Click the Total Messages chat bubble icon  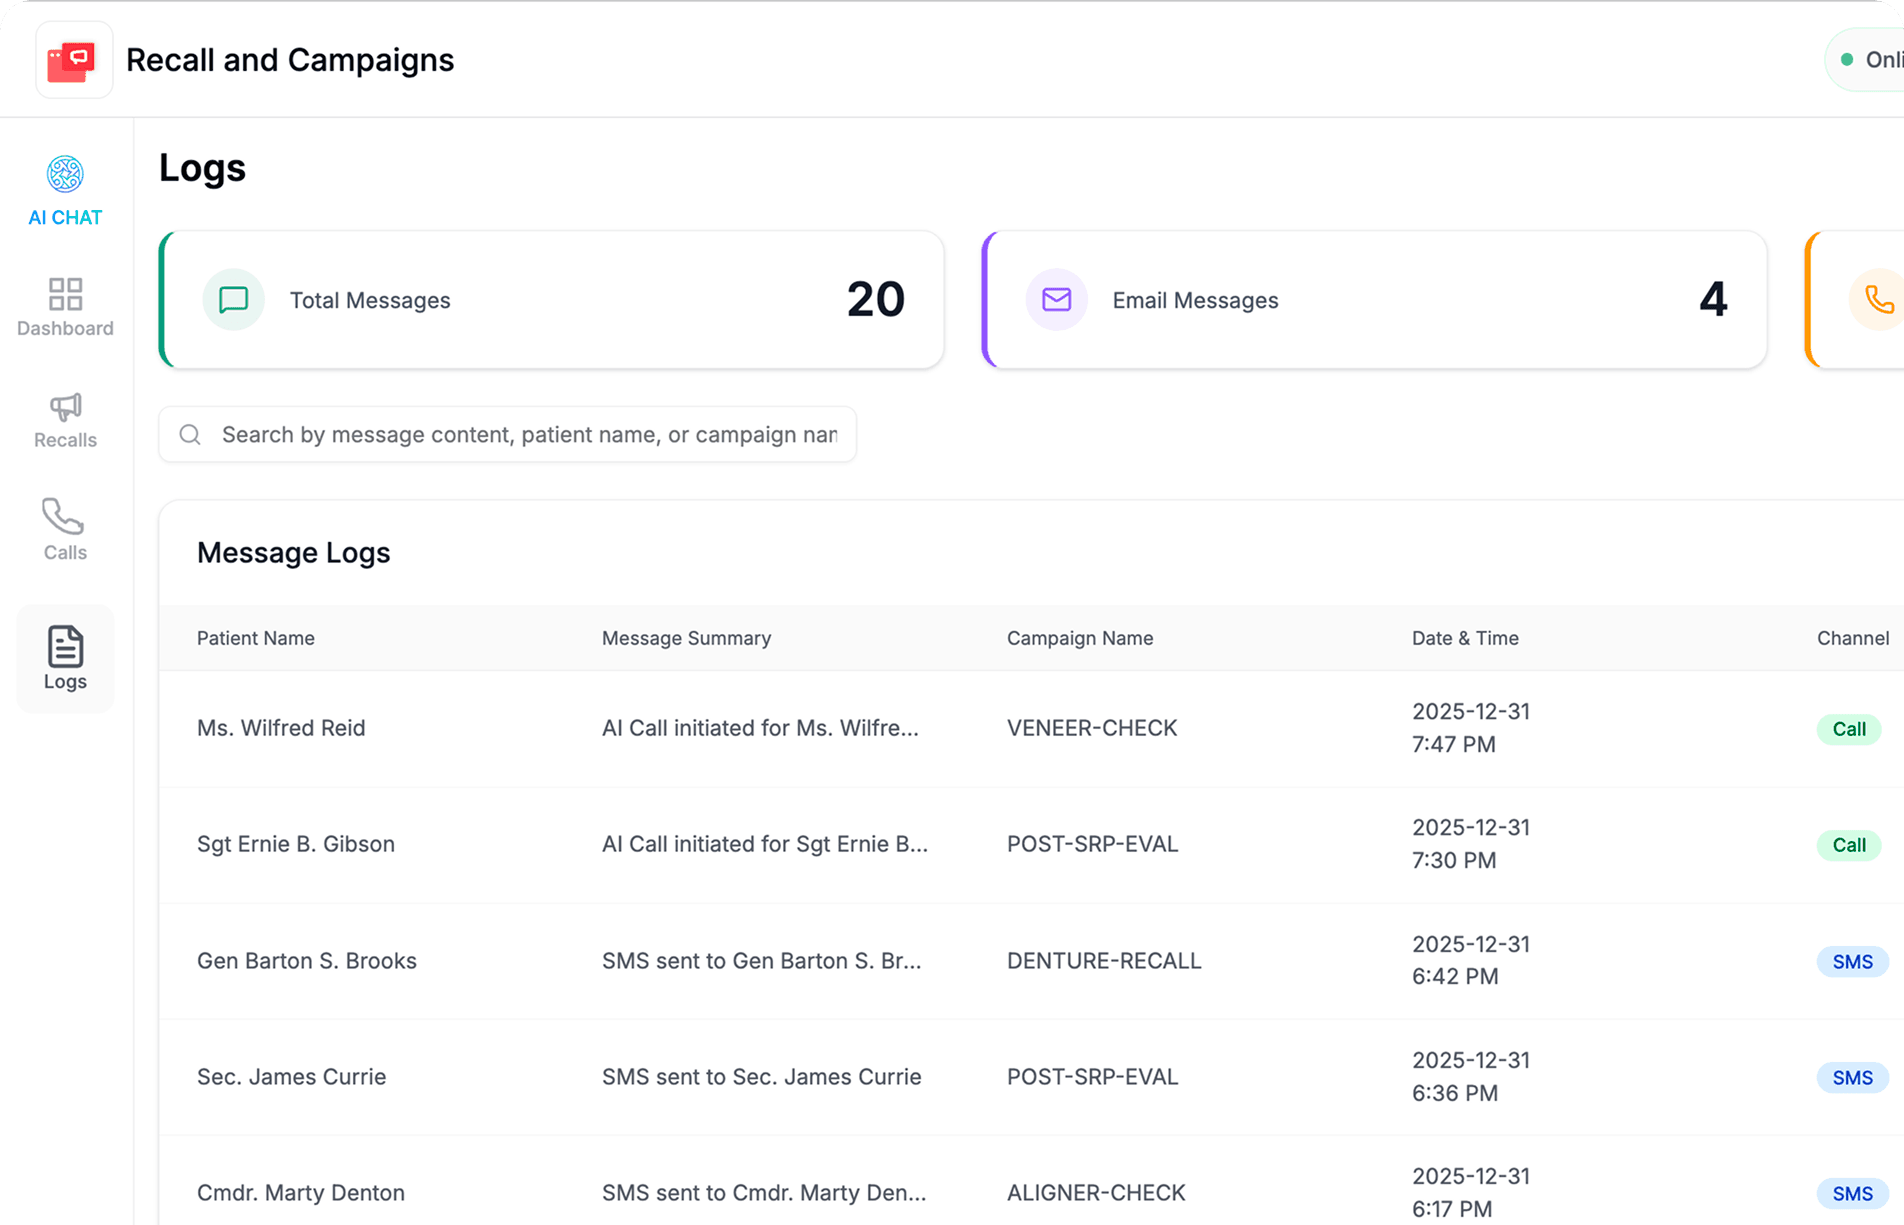[x=233, y=300]
